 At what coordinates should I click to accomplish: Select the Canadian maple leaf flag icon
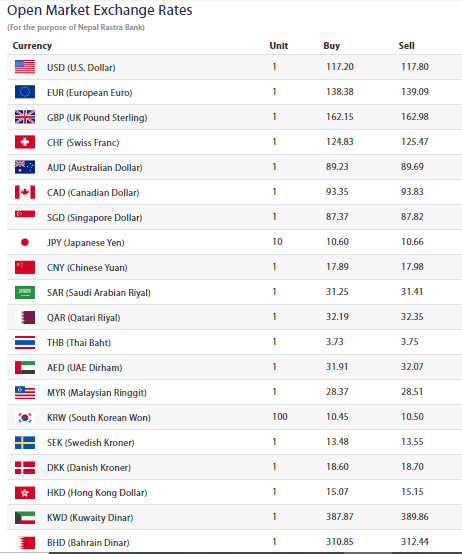pos(25,192)
